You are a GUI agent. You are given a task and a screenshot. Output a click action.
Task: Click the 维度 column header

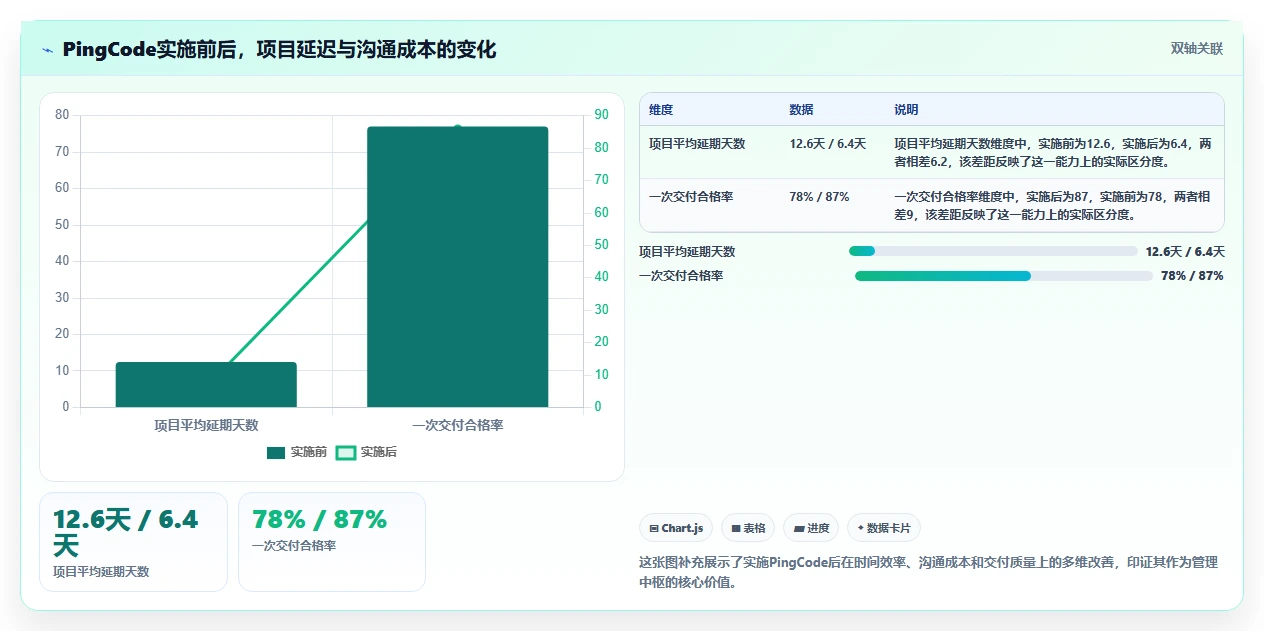click(x=661, y=110)
